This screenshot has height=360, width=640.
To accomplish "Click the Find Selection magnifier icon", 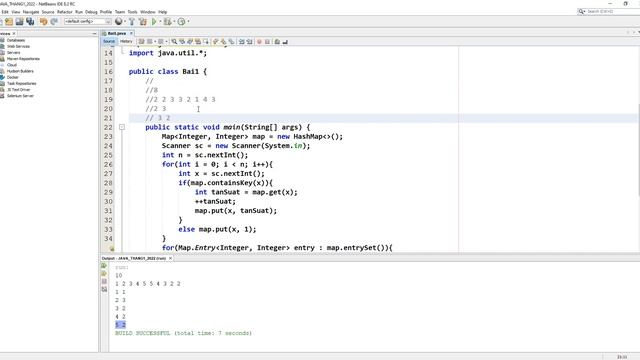I will pos(174,41).
